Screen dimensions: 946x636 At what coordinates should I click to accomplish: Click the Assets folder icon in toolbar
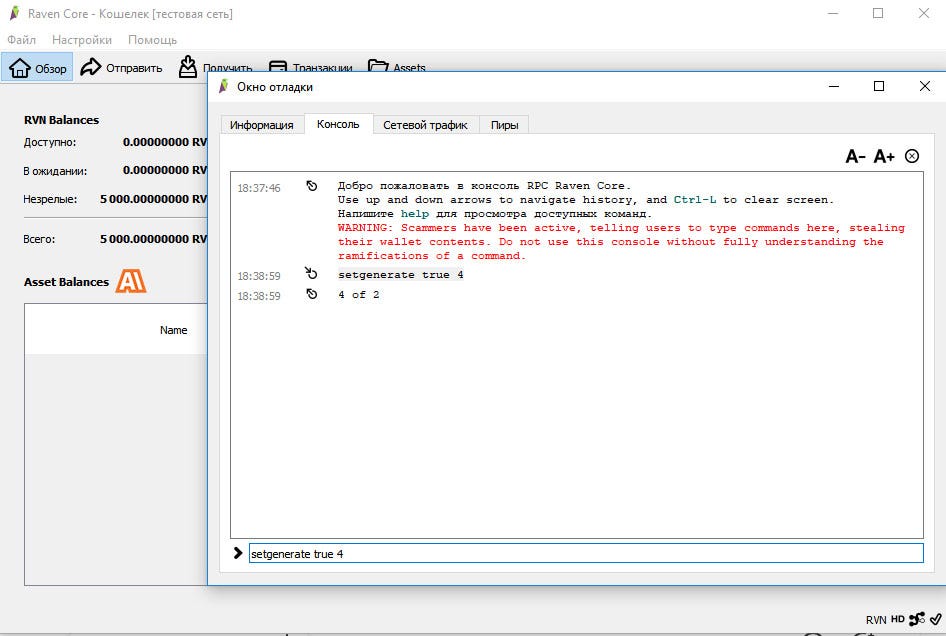(378, 65)
